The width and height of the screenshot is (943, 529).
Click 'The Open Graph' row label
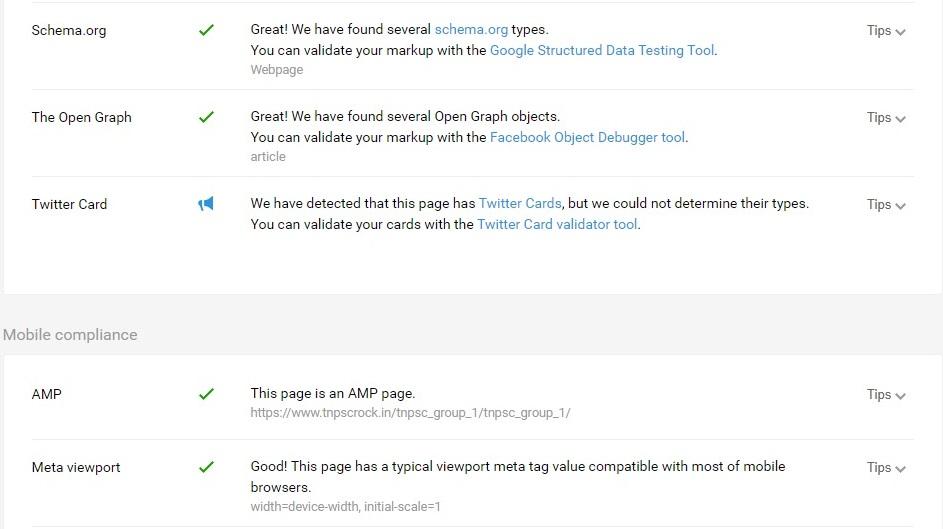point(81,118)
